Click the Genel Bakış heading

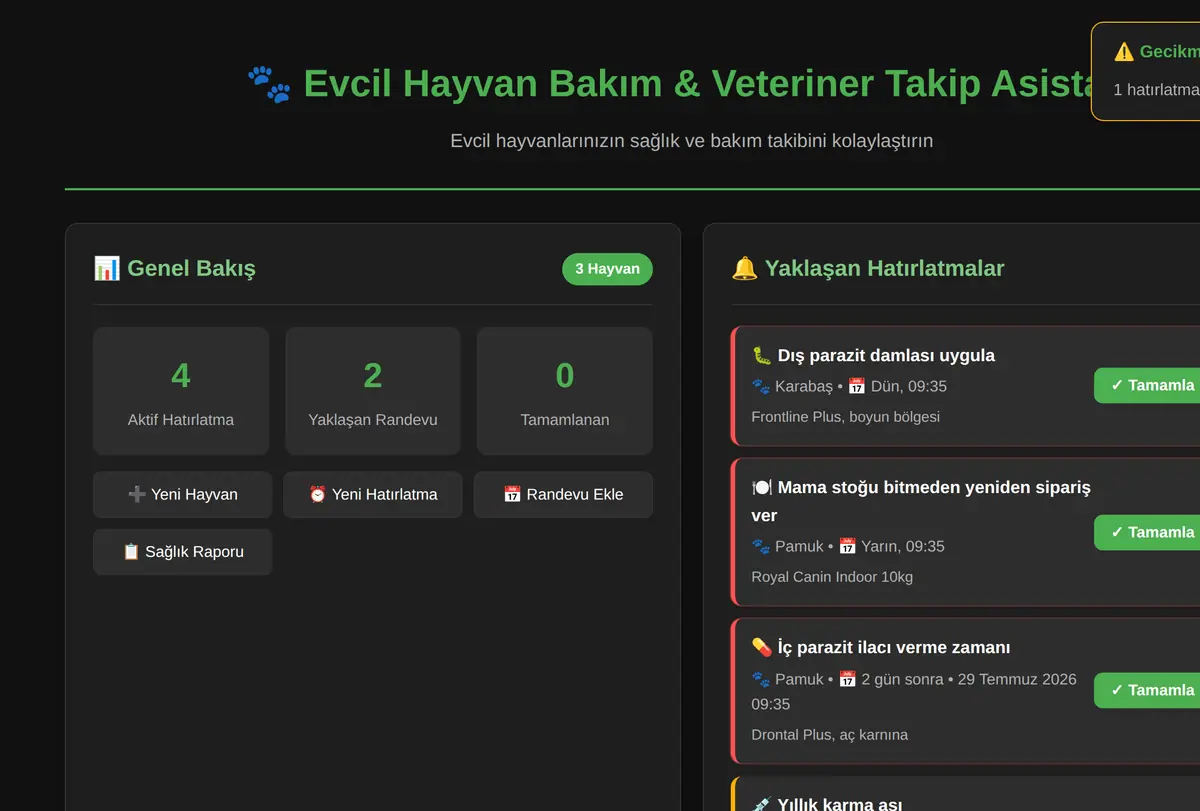(x=191, y=268)
